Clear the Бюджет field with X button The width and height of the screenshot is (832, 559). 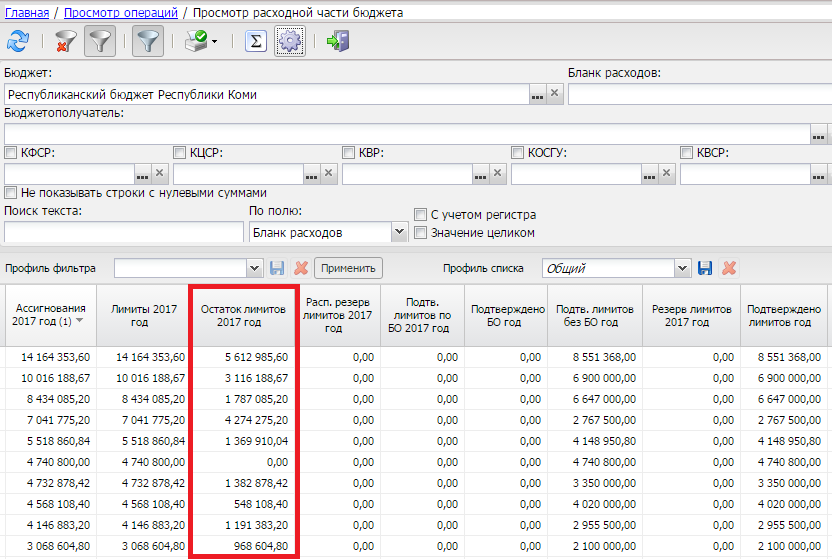coord(554,94)
